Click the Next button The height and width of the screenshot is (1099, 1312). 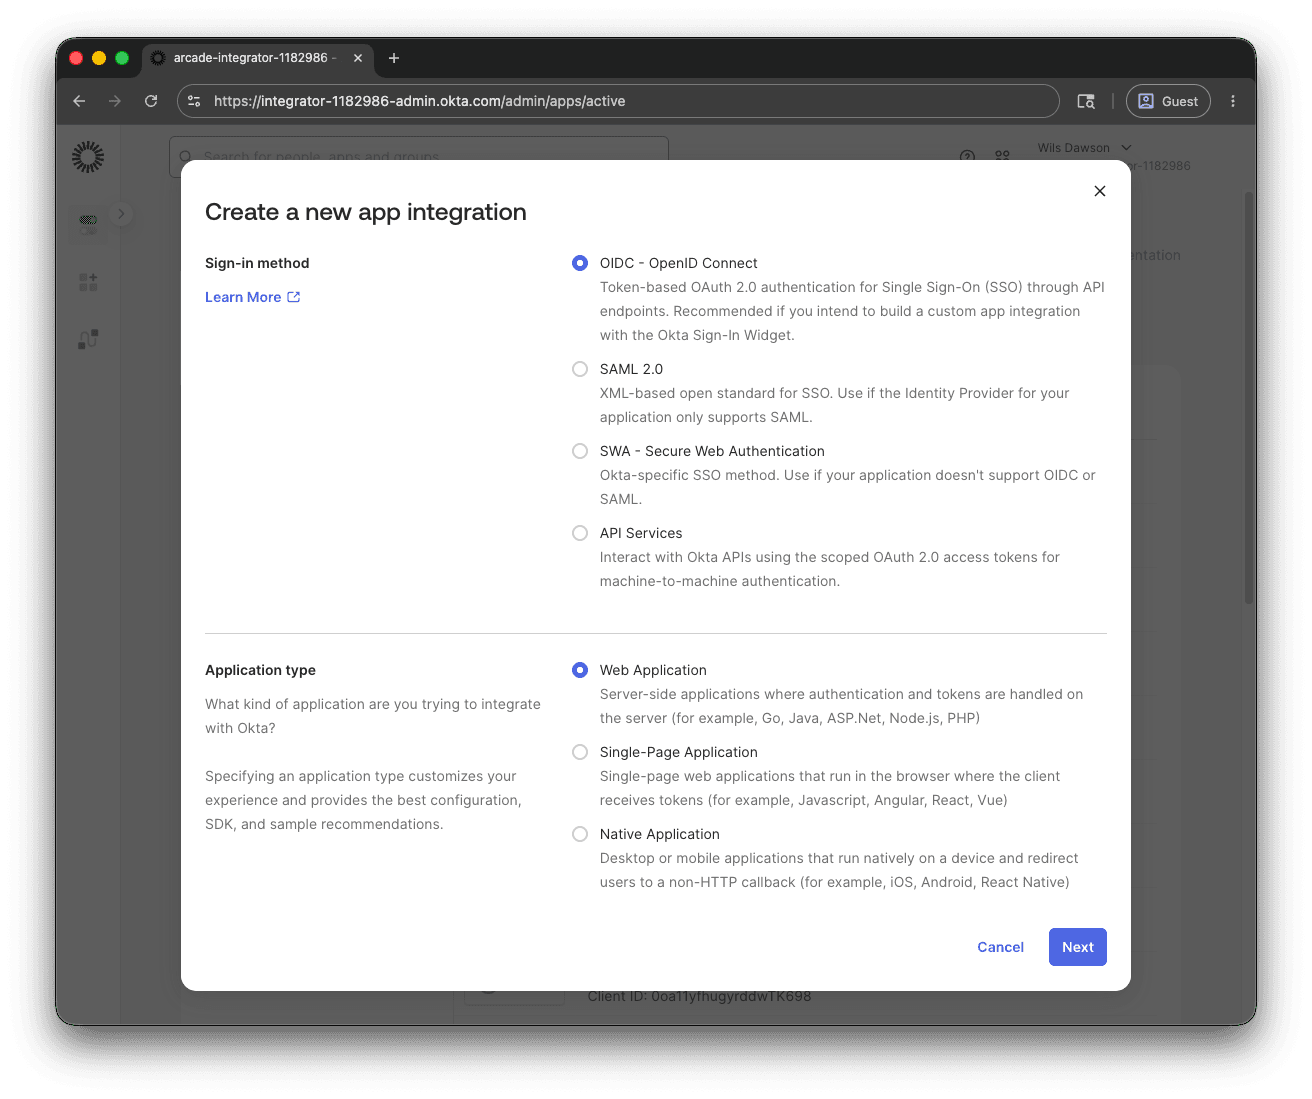[1077, 947]
